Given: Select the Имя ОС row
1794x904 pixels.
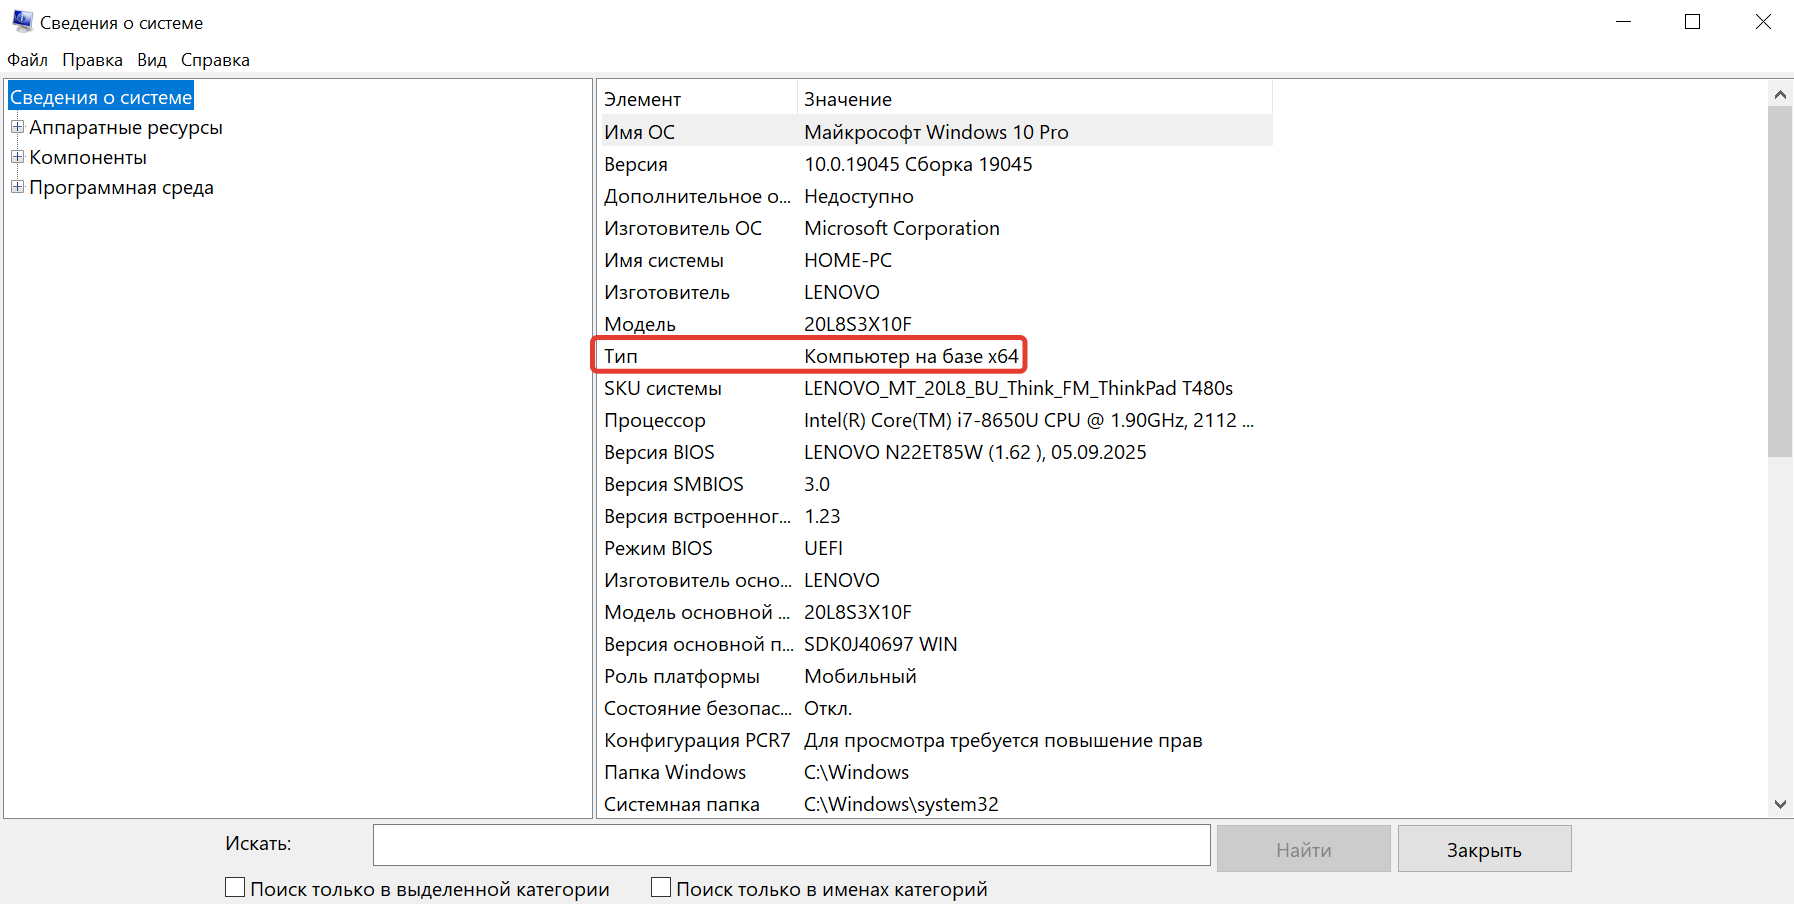Looking at the screenshot, I should coord(935,132).
